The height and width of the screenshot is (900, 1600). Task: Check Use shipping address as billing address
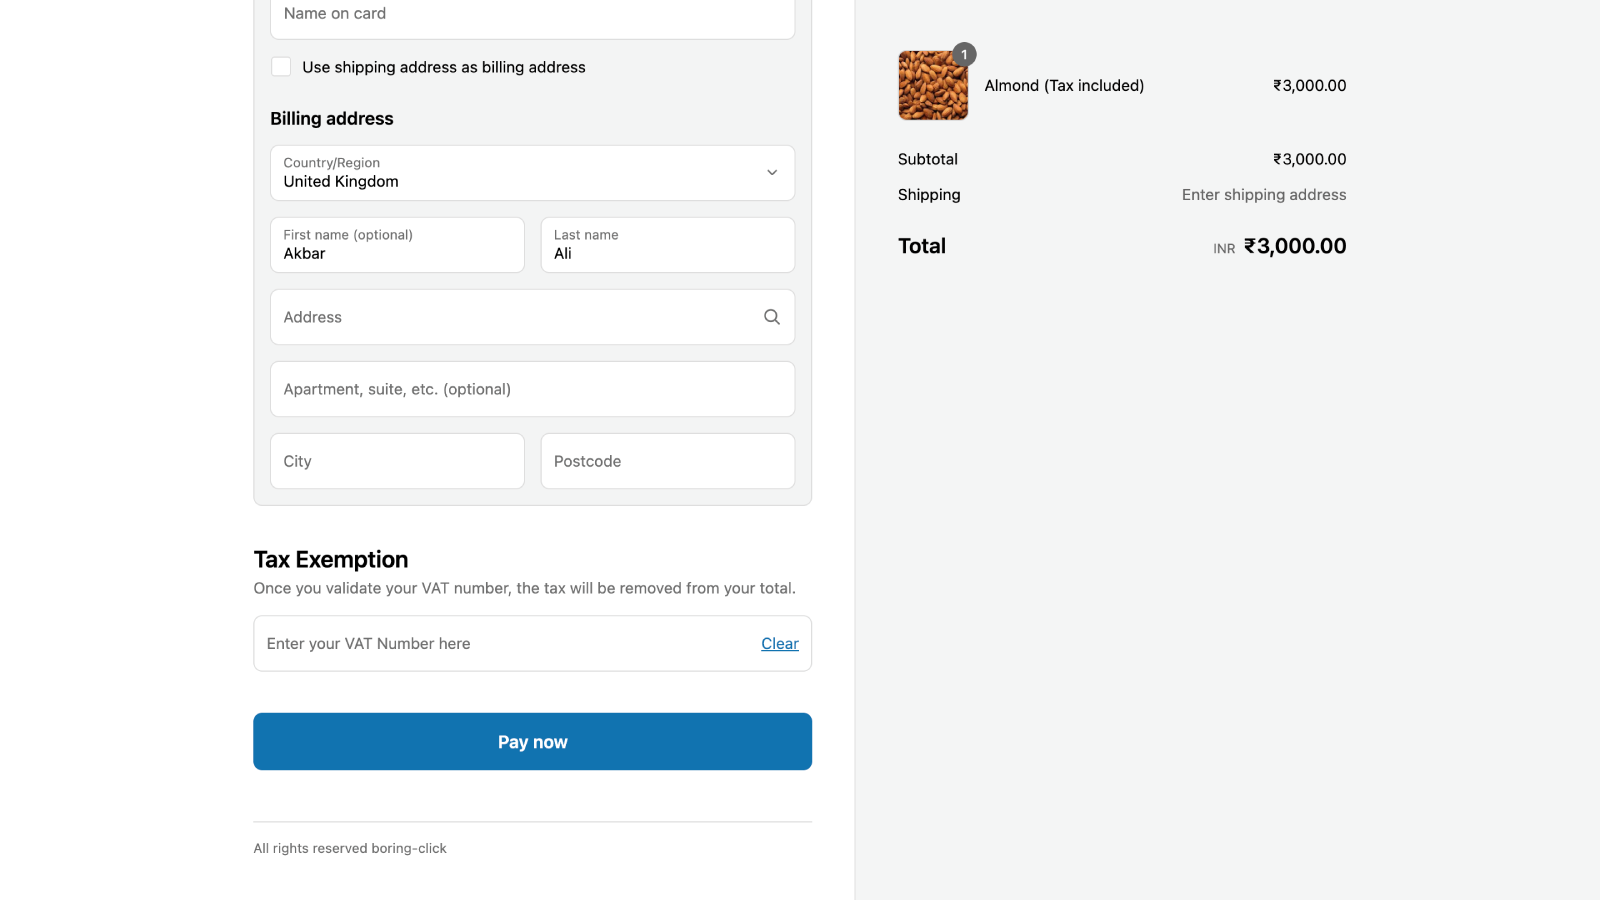pyautogui.click(x=281, y=67)
